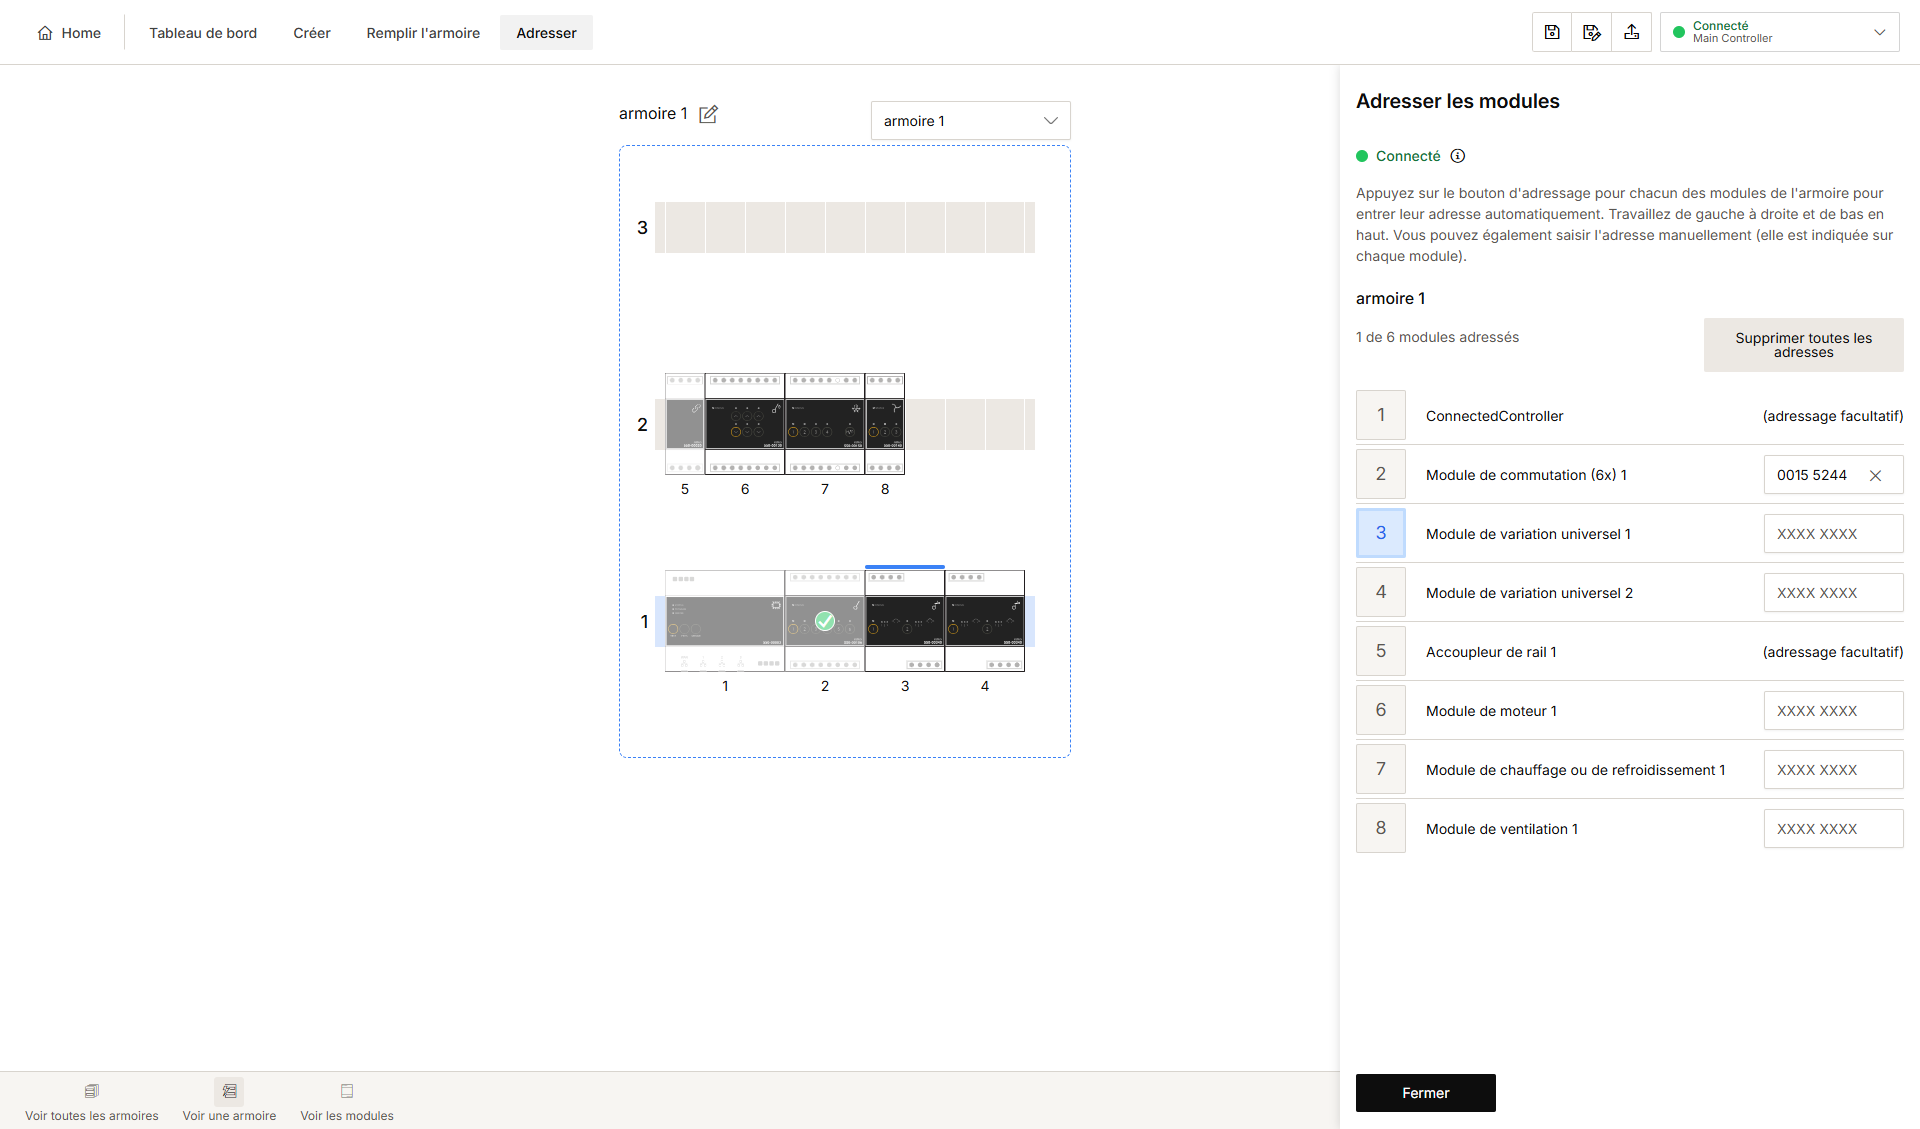
Task: Click number 6 button for Module de moteur
Action: [x=1381, y=710]
